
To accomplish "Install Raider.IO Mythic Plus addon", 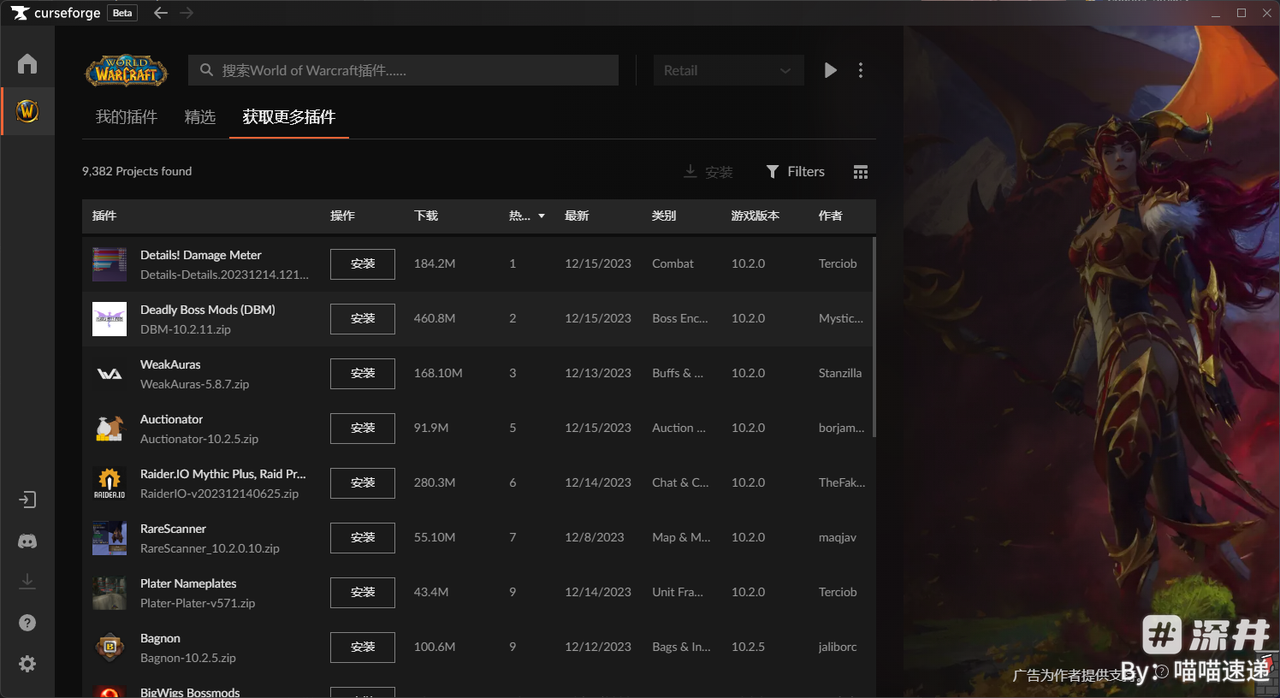I will point(362,483).
